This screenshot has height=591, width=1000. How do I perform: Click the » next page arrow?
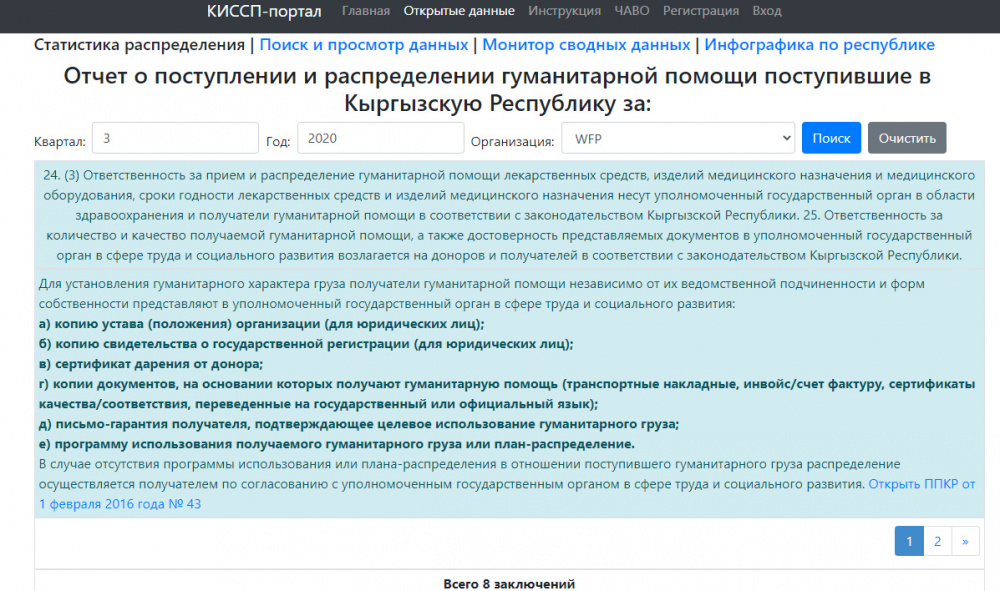tap(965, 541)
